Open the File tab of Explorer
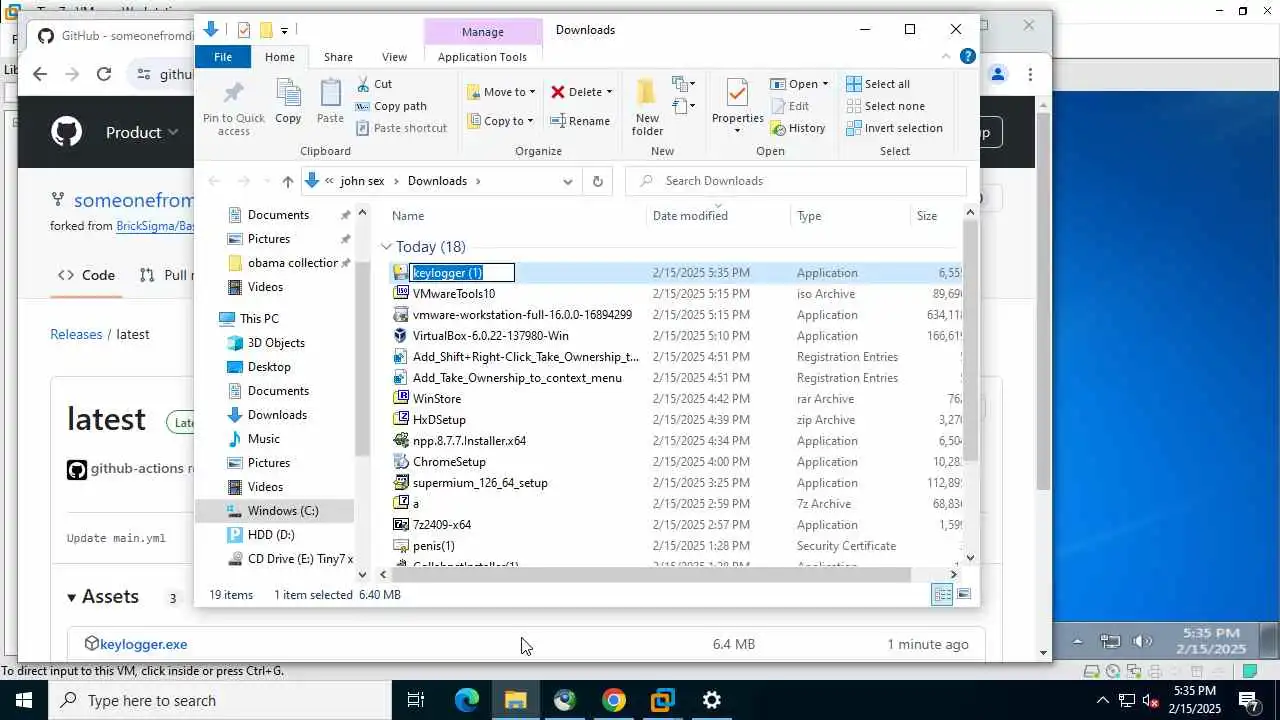The image size is (1280, 720). point(223,57)
